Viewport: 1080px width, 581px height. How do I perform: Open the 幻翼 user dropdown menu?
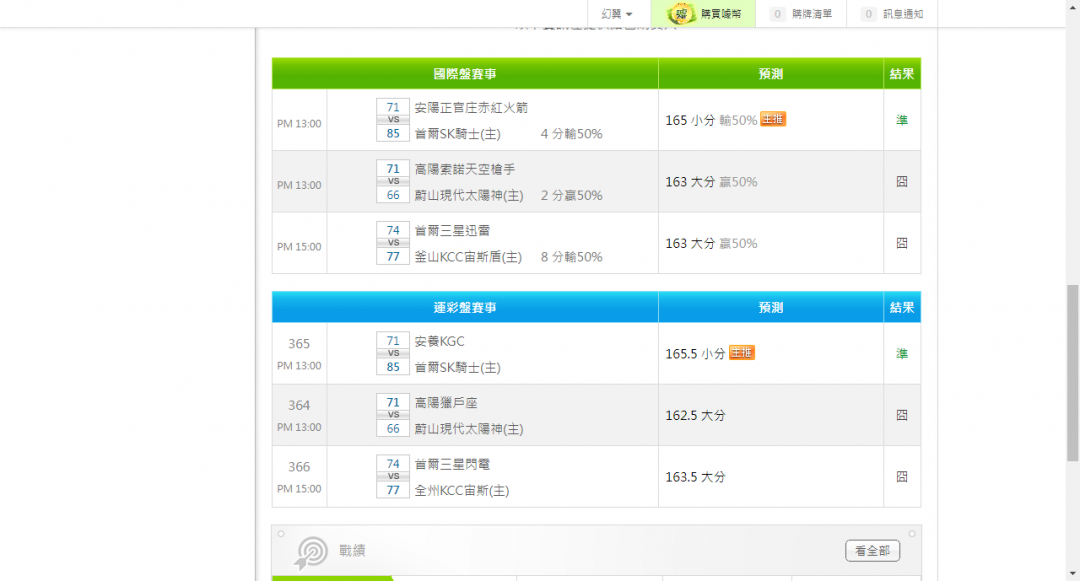pos(616,14)
